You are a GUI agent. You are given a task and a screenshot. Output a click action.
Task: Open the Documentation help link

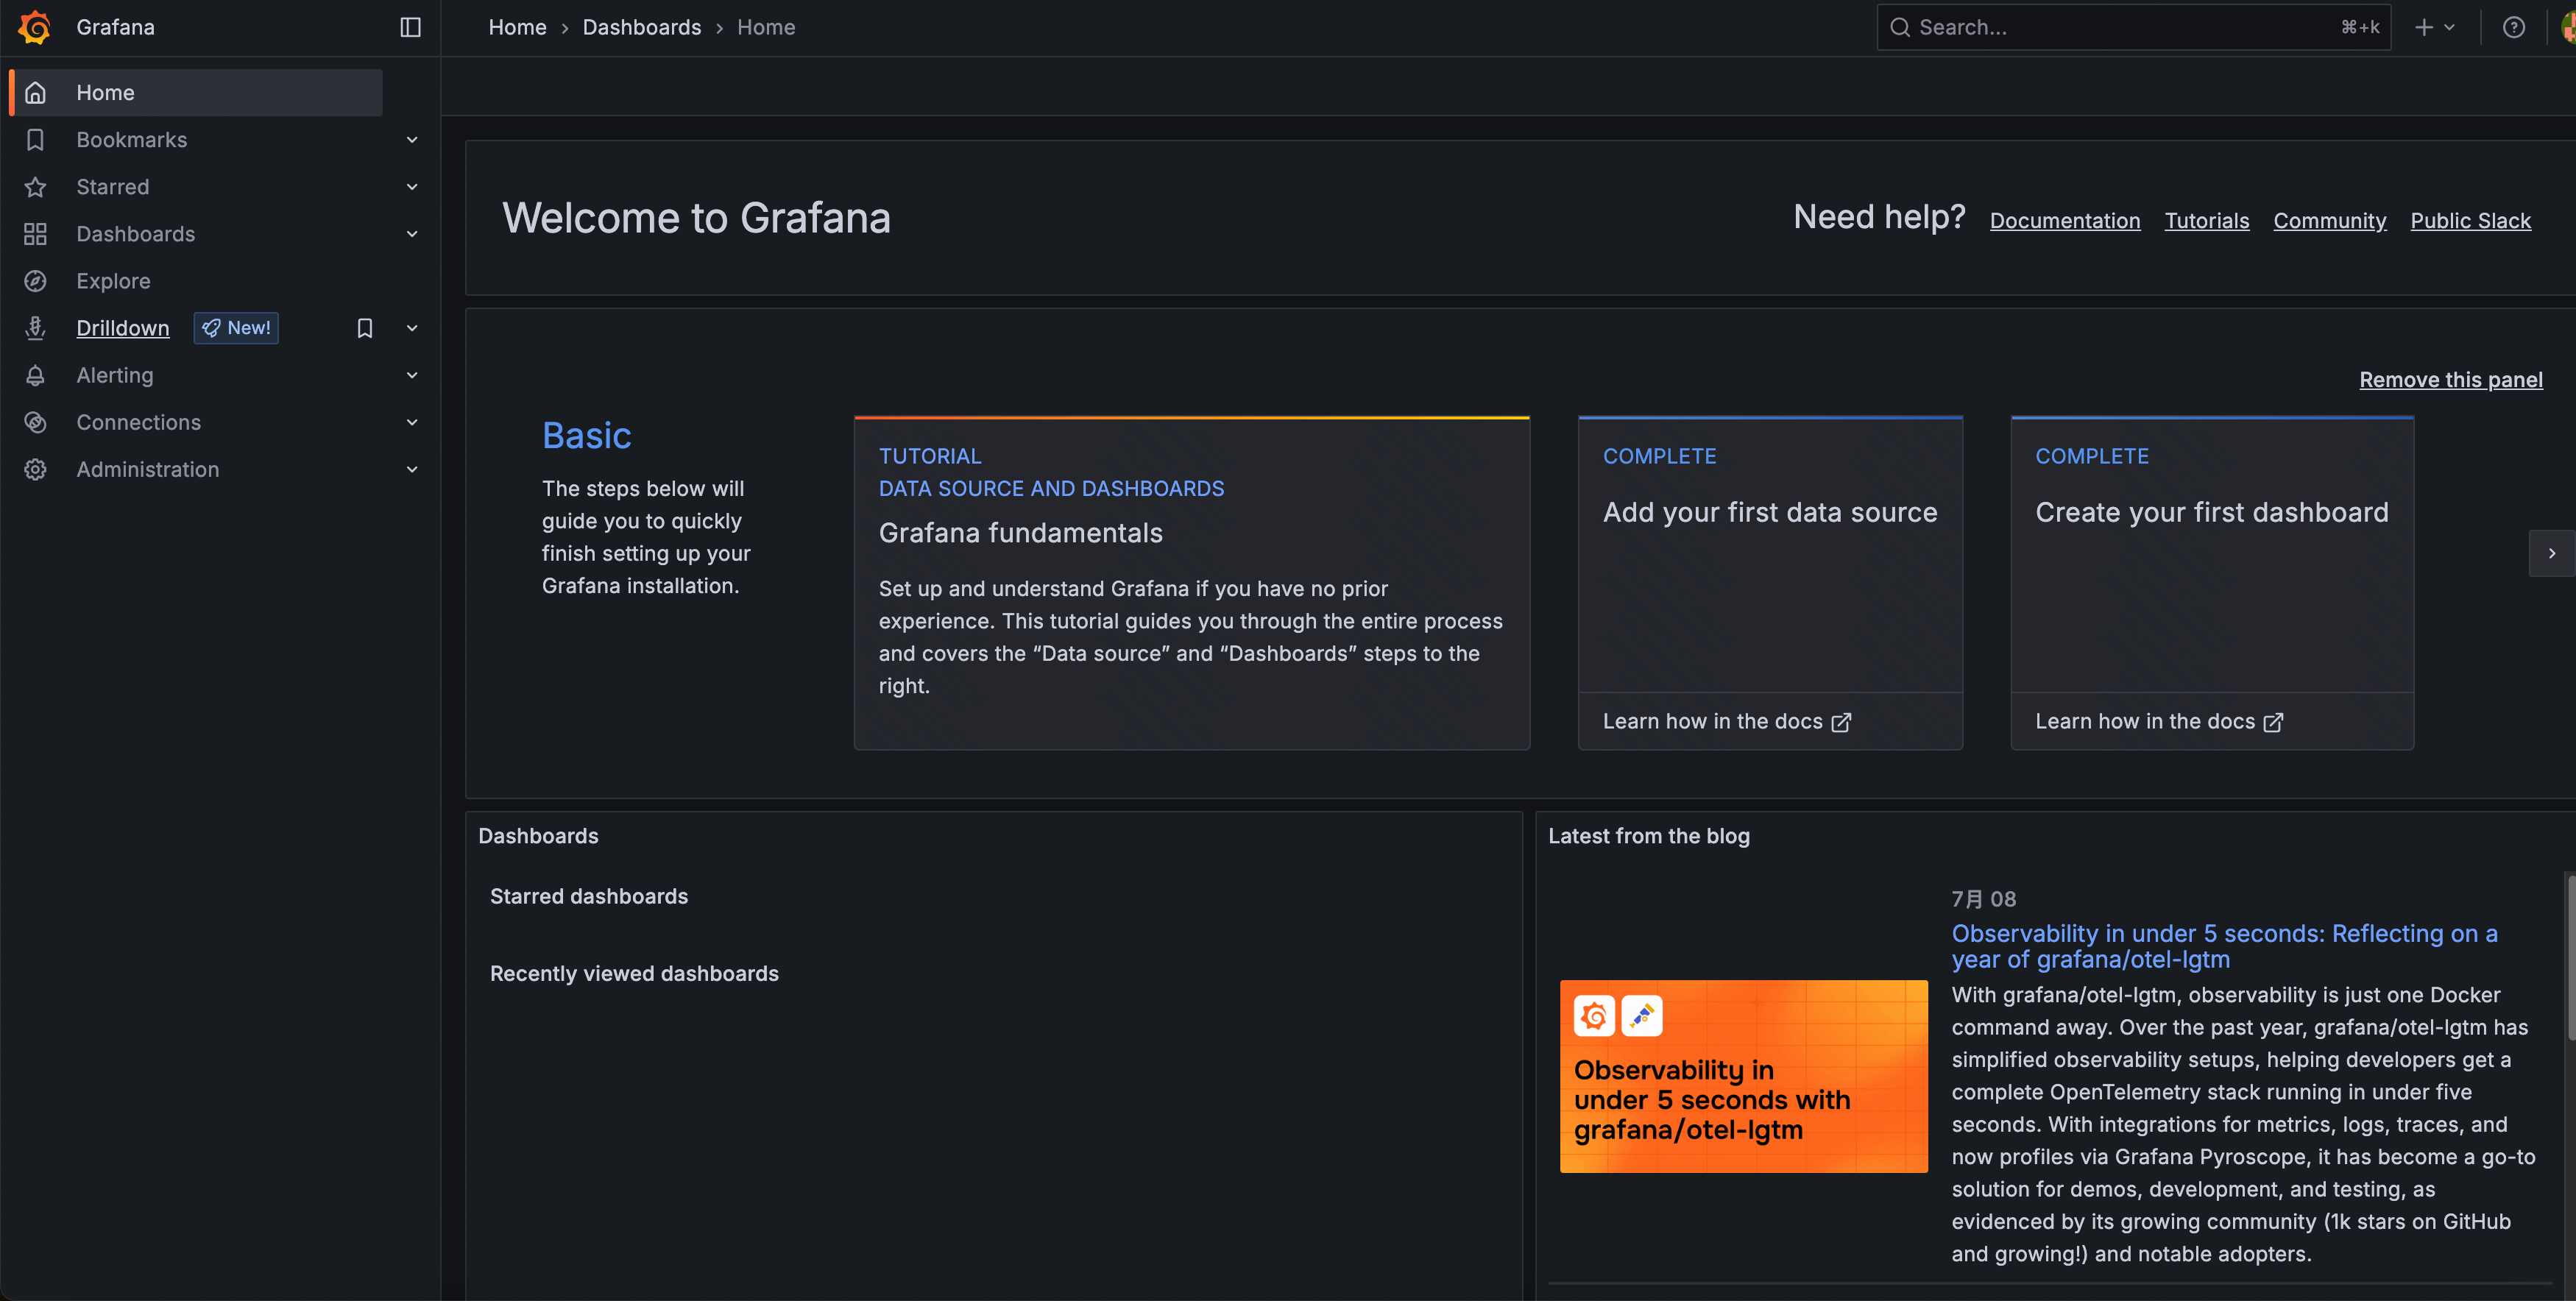click(2064, 220)
